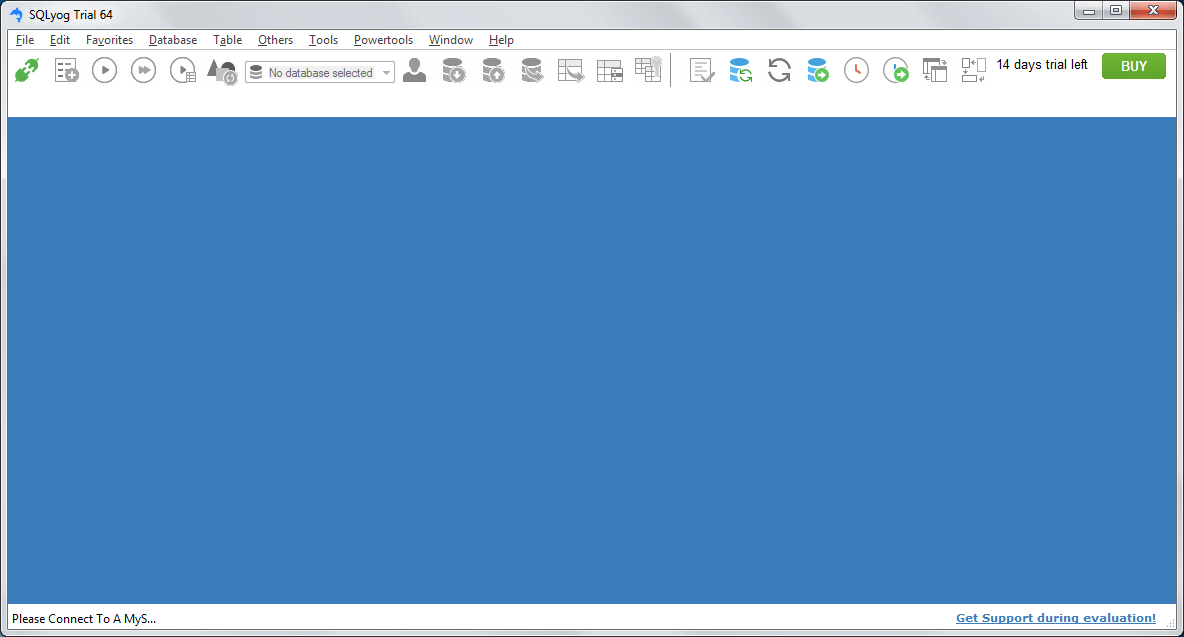
Task: Execute query for editing results
Action: tap(182, 70)
